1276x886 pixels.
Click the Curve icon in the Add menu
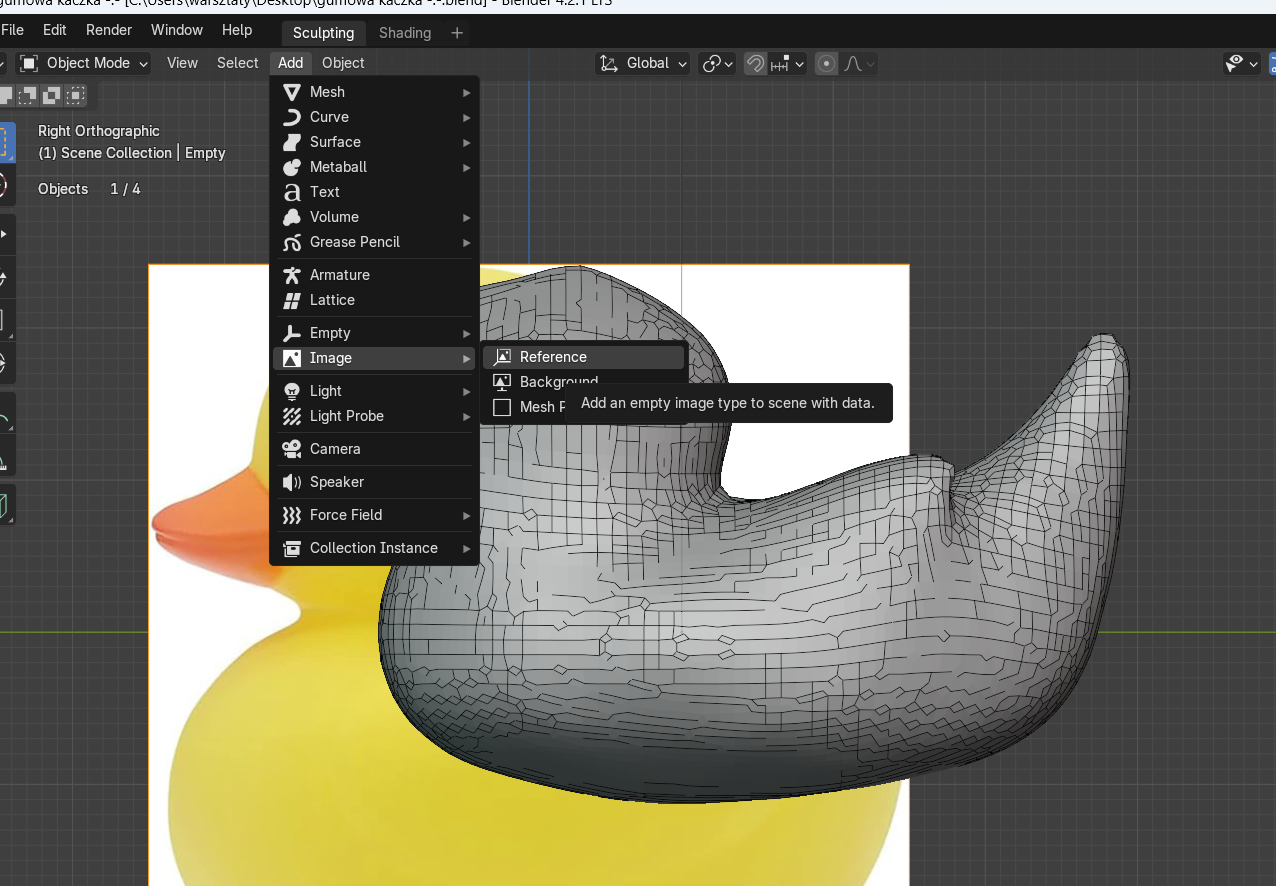click(292, 117)
